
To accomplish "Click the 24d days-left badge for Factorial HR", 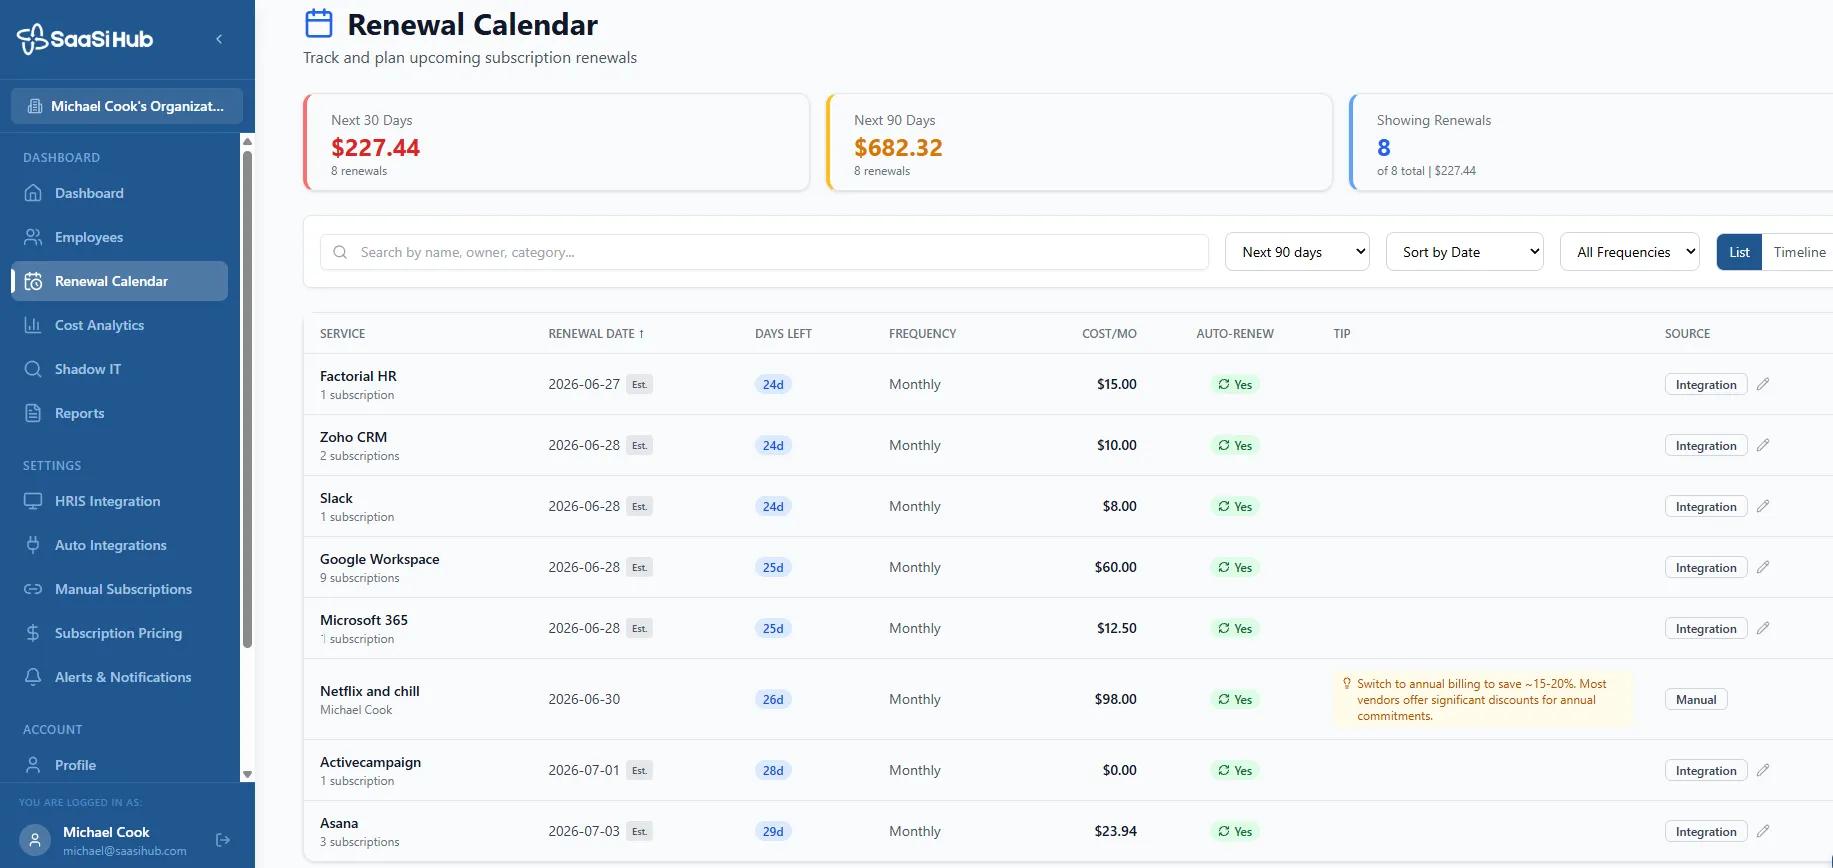I will [773, 384].
